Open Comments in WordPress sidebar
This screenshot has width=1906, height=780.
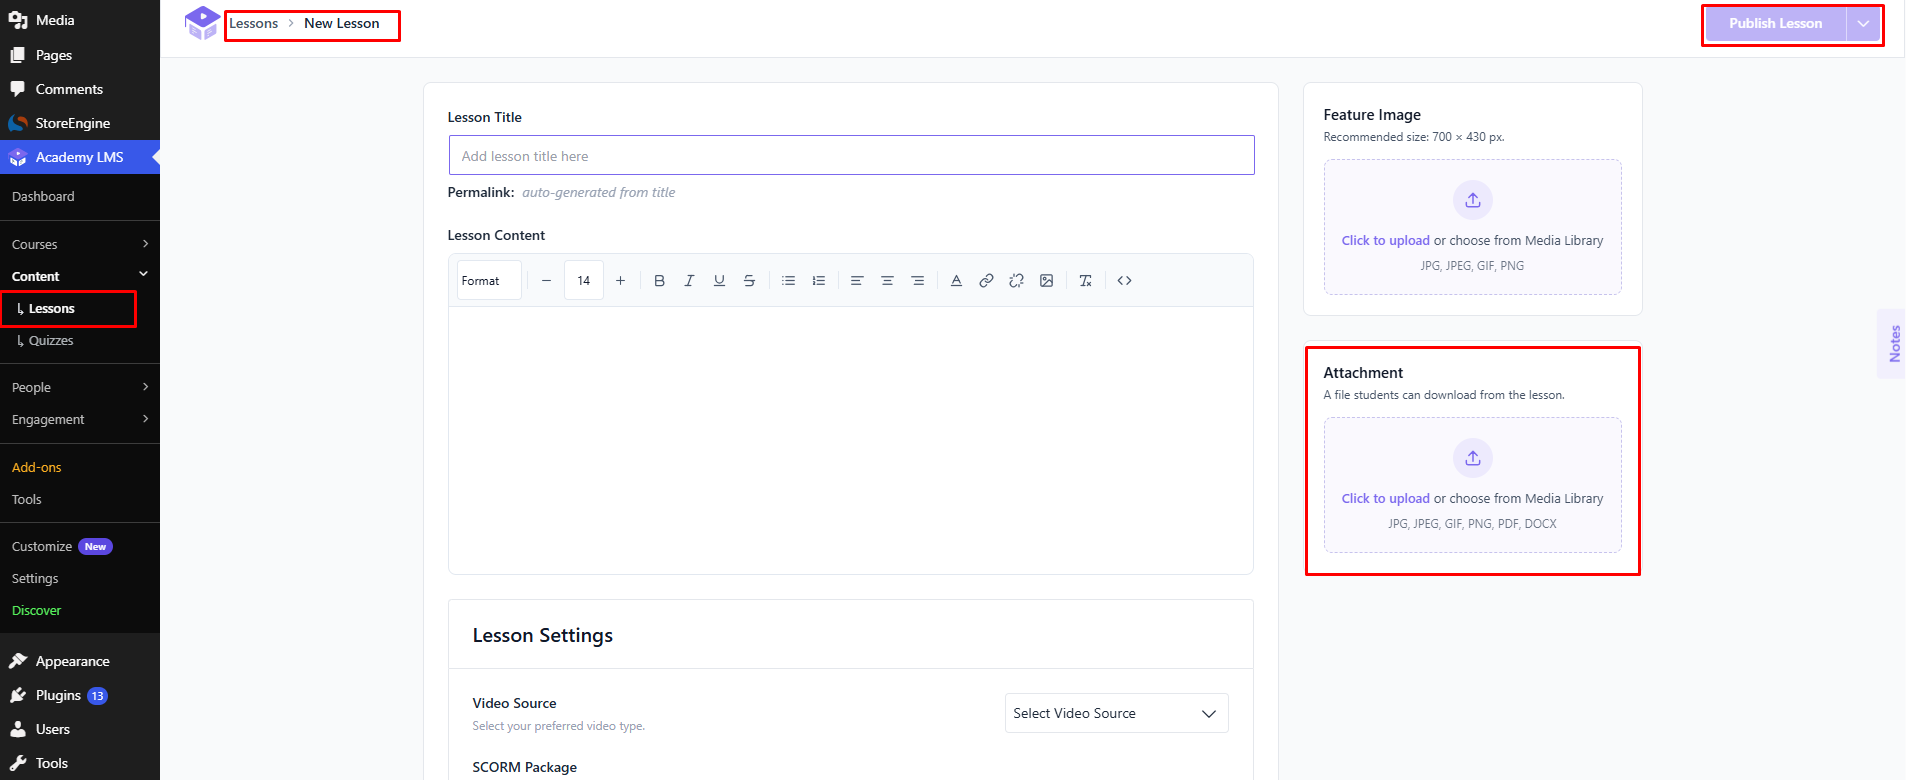(x=80, y=89)
